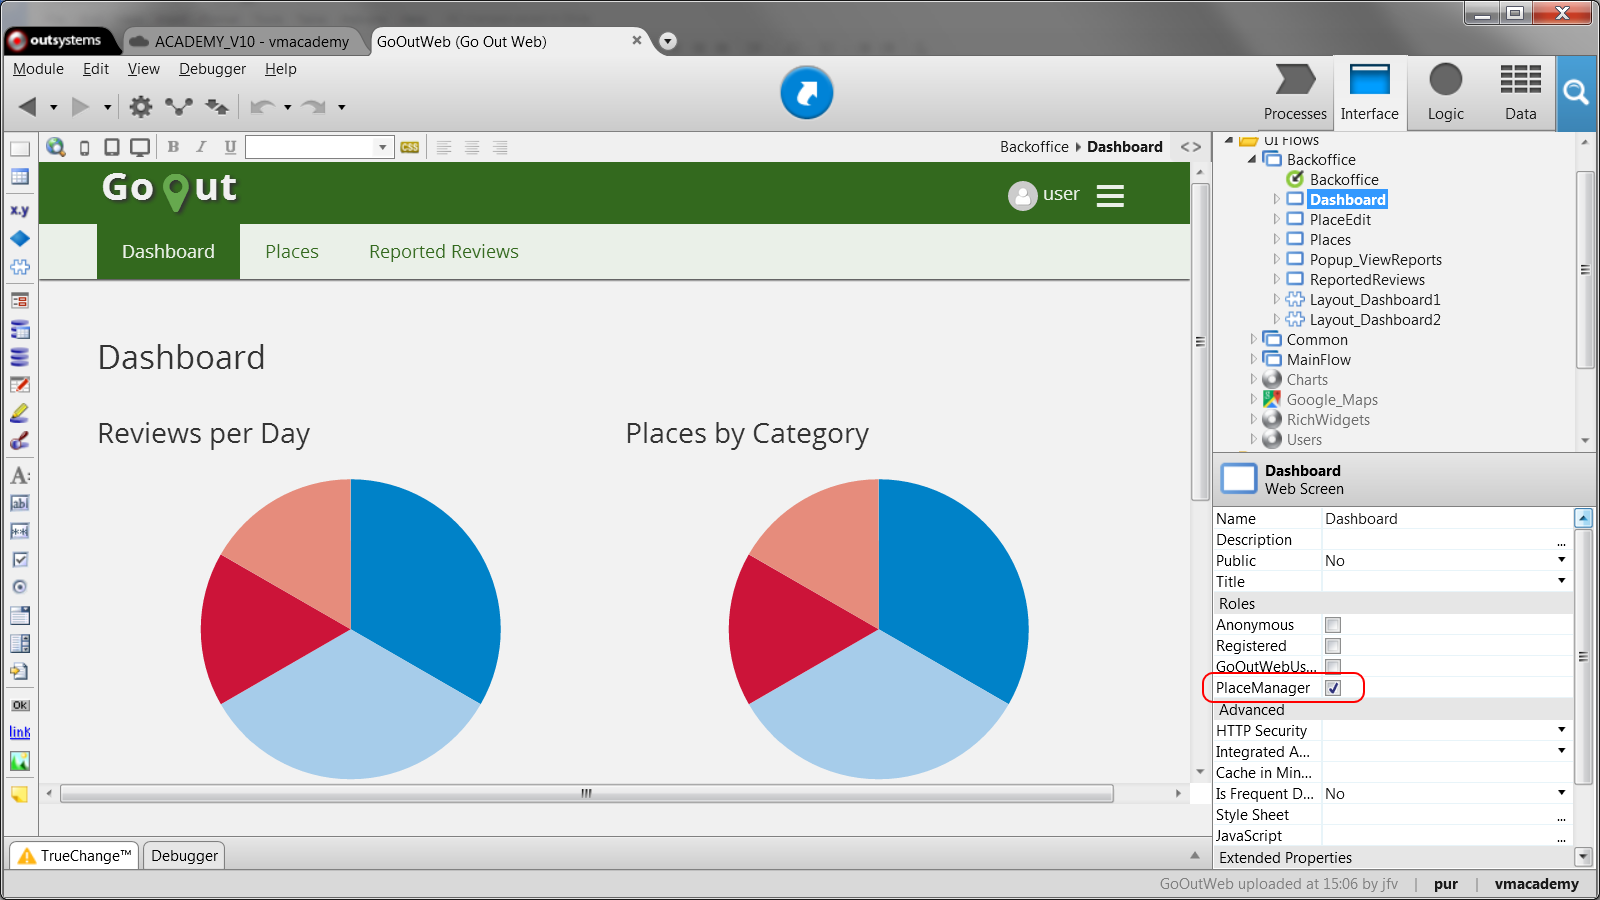
Task: Select the Image widget tool
Action: [20, 761]
